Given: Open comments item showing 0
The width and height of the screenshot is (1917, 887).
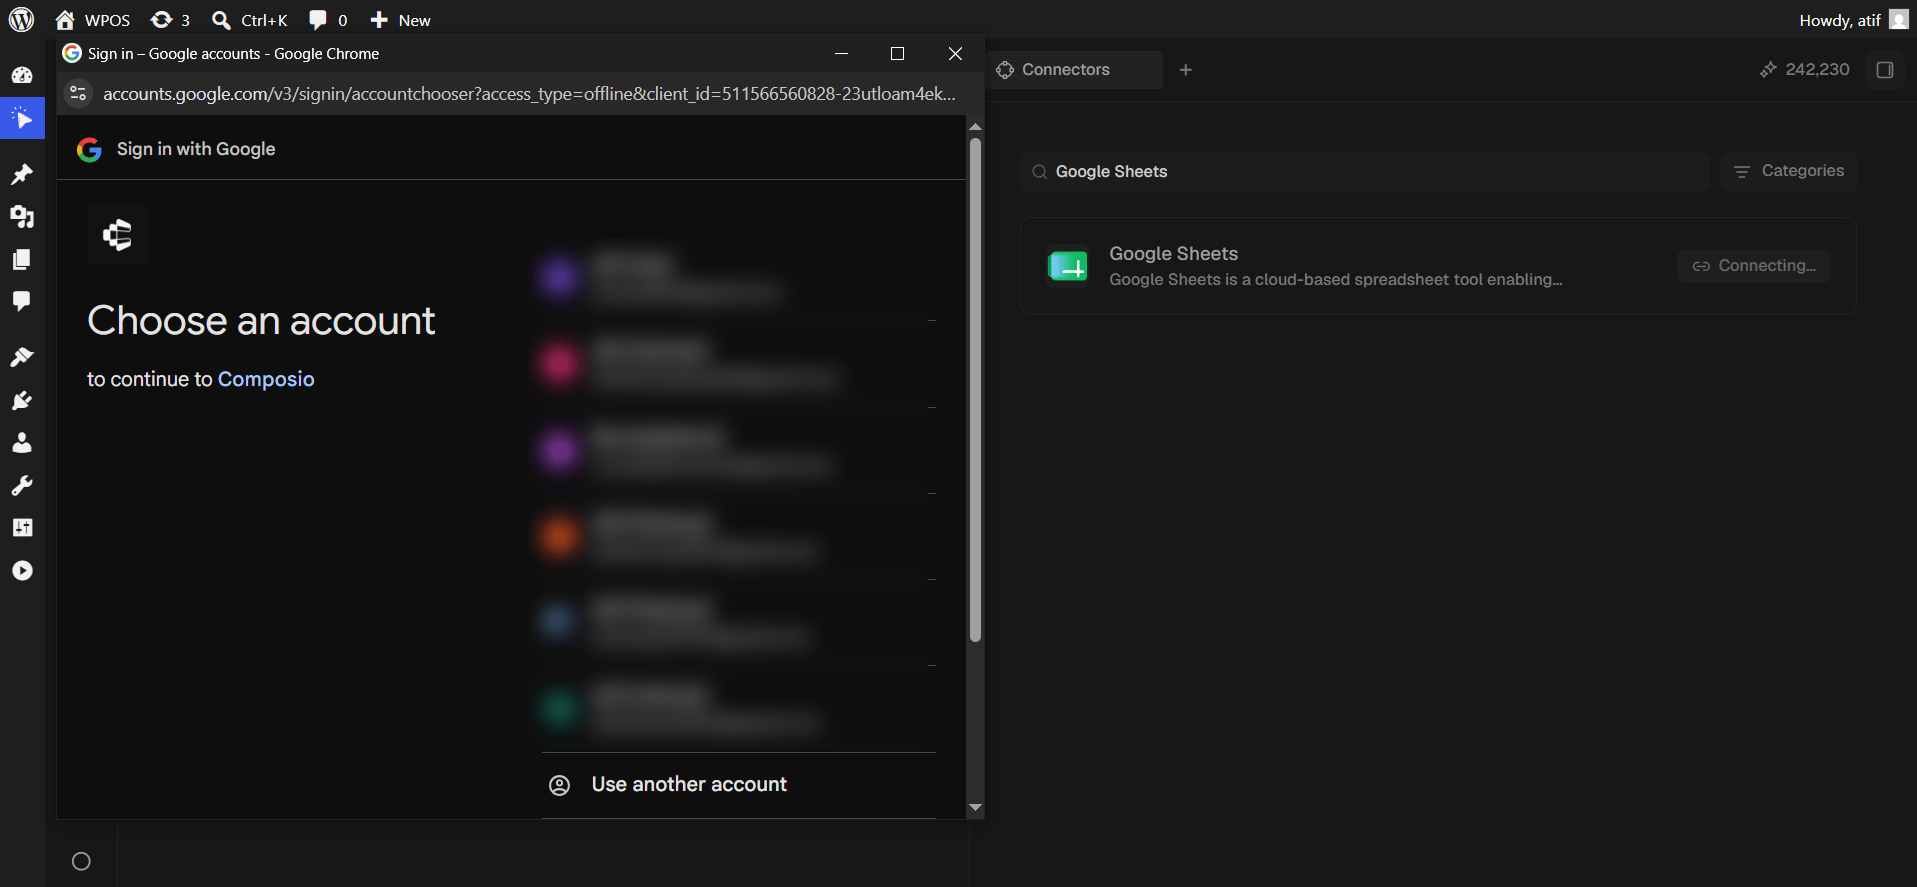Looking at the screenshot, I should pyautogui.click(x=328, y=20).
